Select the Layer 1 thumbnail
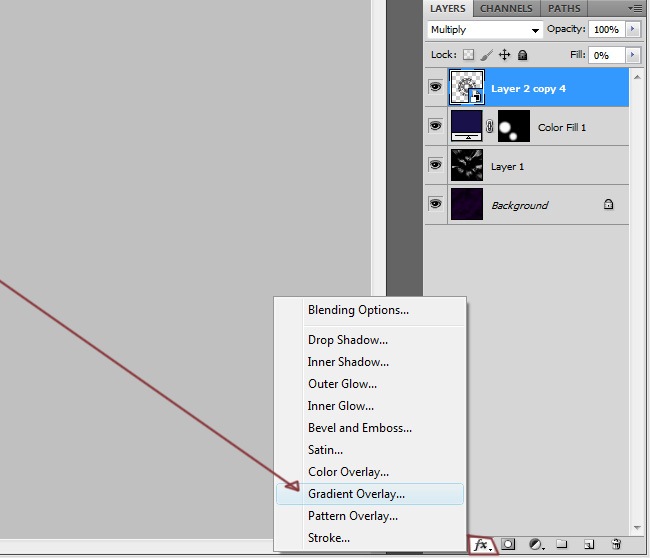This screenshot has width=650, height=558. coord(467,165)
